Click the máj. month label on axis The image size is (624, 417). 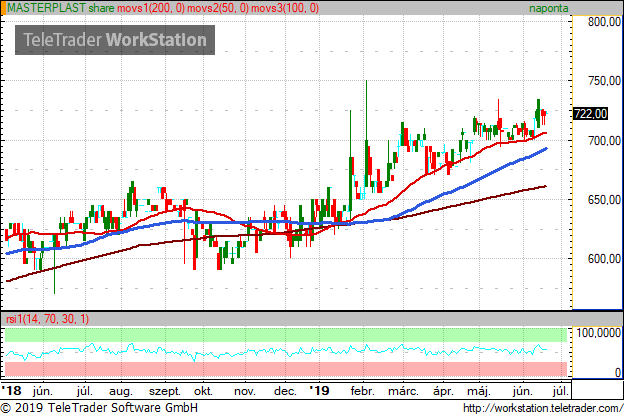479,392
